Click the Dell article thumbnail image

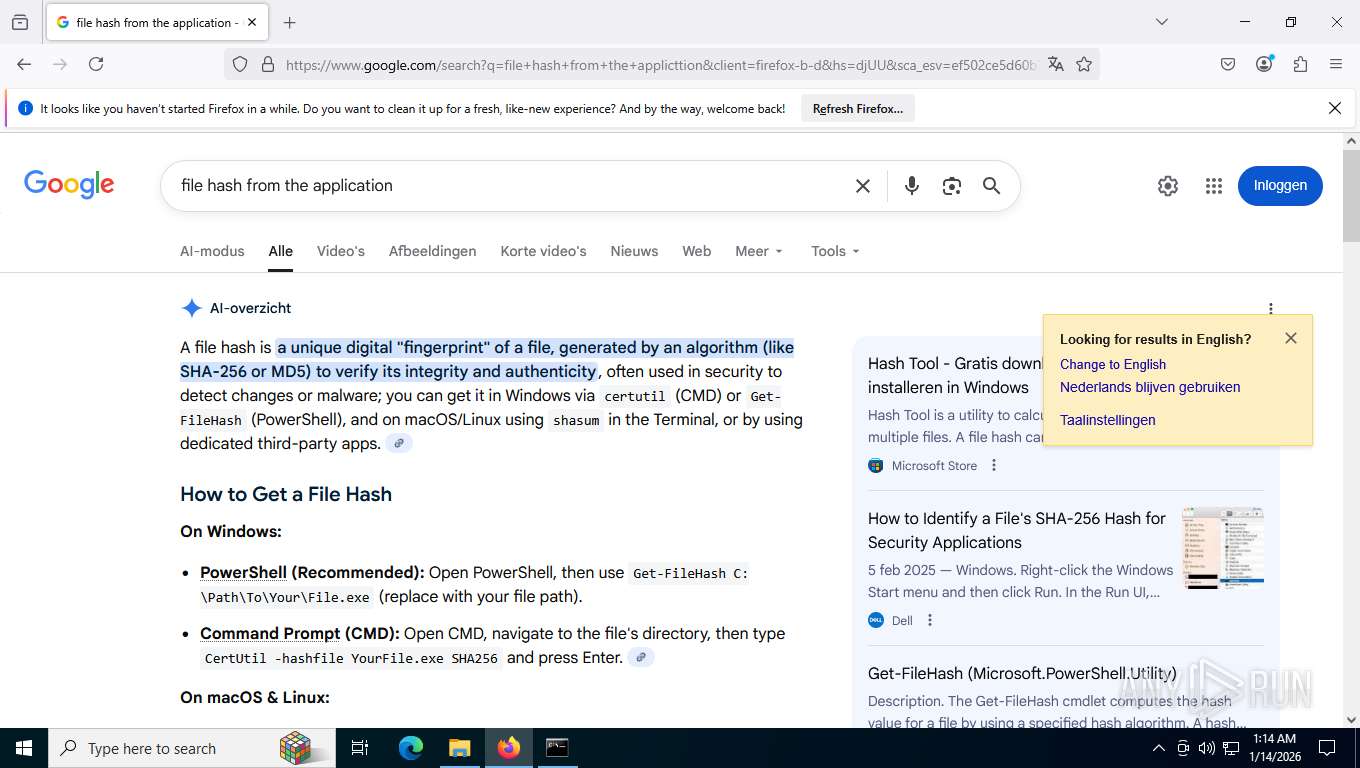1223,547
